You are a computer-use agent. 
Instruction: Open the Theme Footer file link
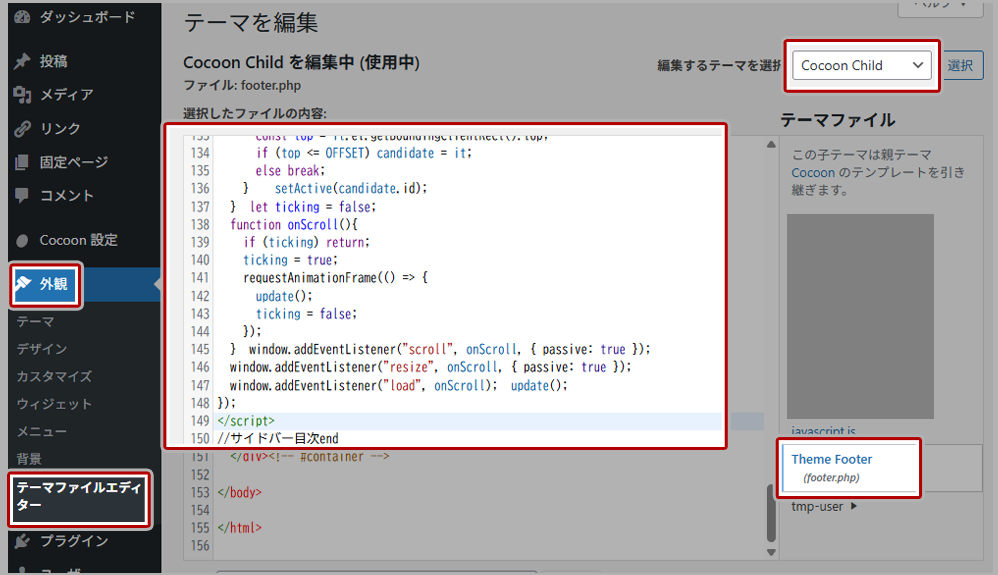(x=831, y=460)
